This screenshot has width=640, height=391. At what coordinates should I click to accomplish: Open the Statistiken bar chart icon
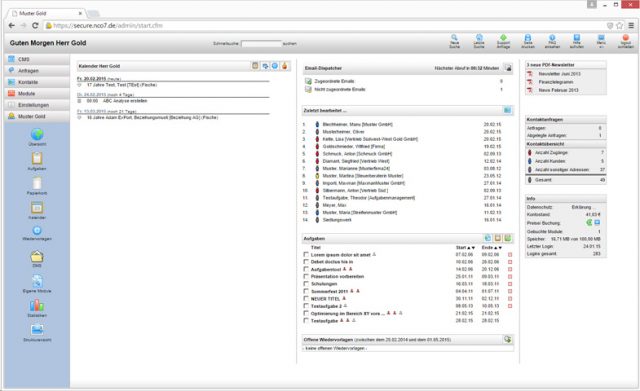[37, 305]
